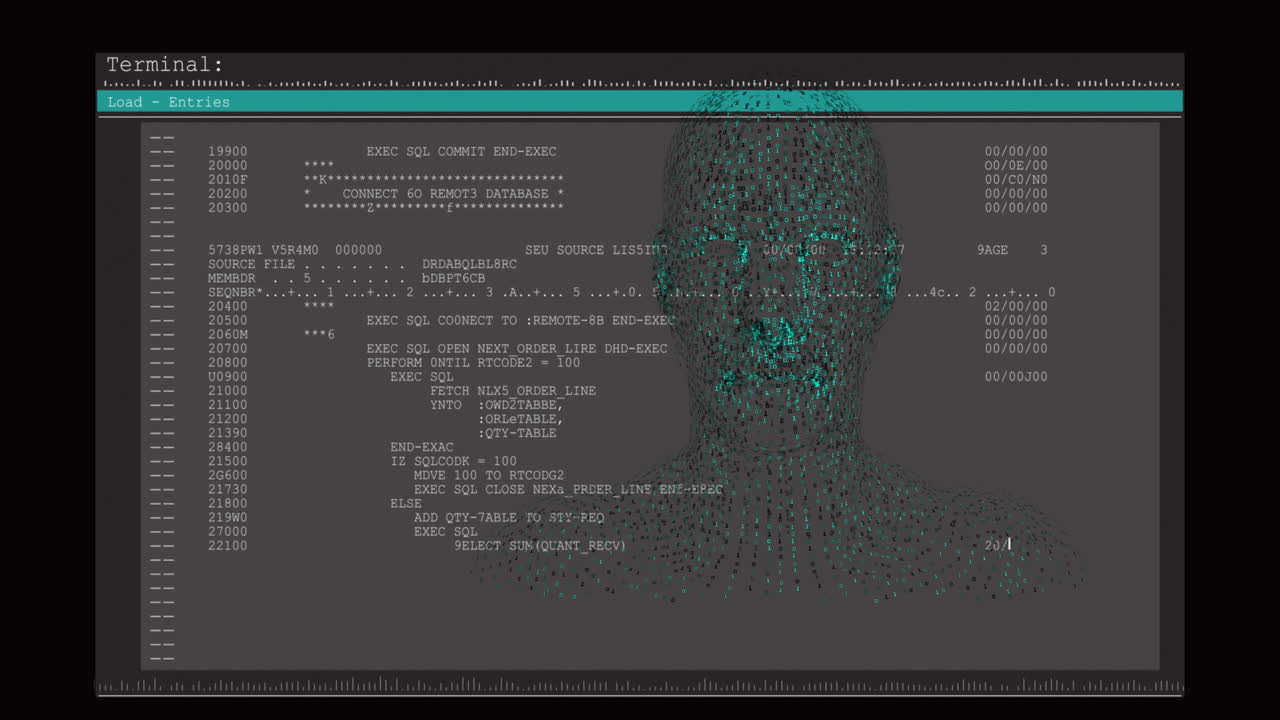Select the "Load - Entries" header bar
Viewport: 1280px width, 720px height.
coord(640,102)
